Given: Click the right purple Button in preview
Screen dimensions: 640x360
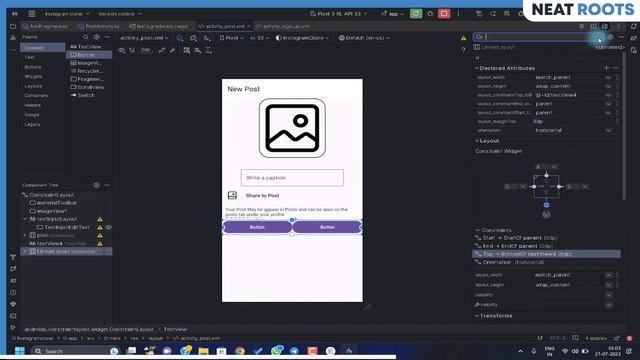Looking at the screenshot, I should (x=327, y=227).
